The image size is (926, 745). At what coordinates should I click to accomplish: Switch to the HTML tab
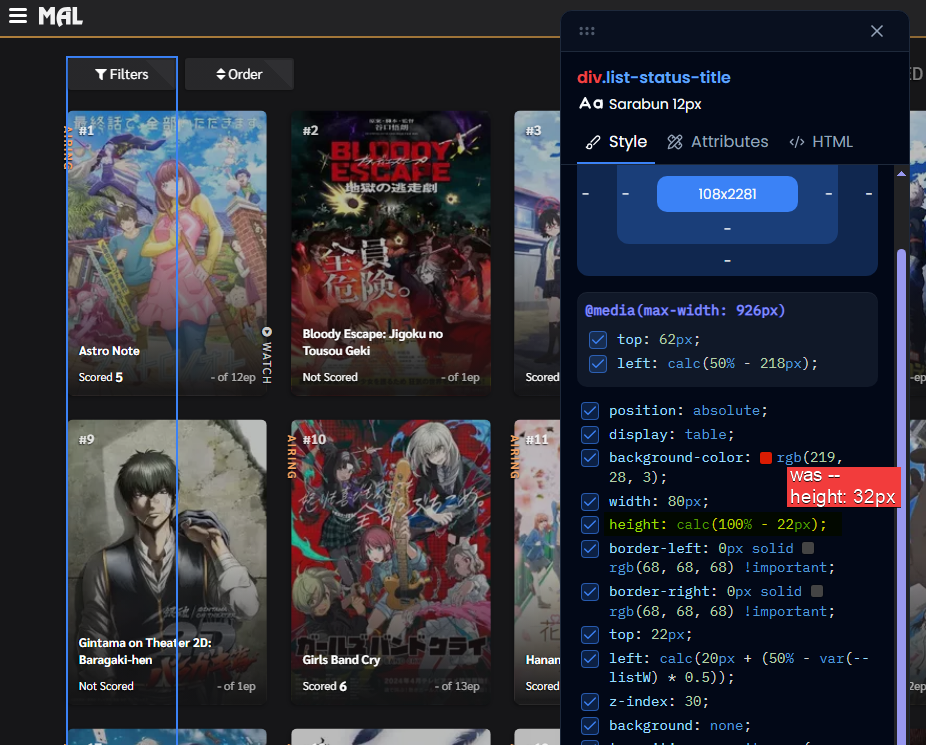(x=821, y=142)
